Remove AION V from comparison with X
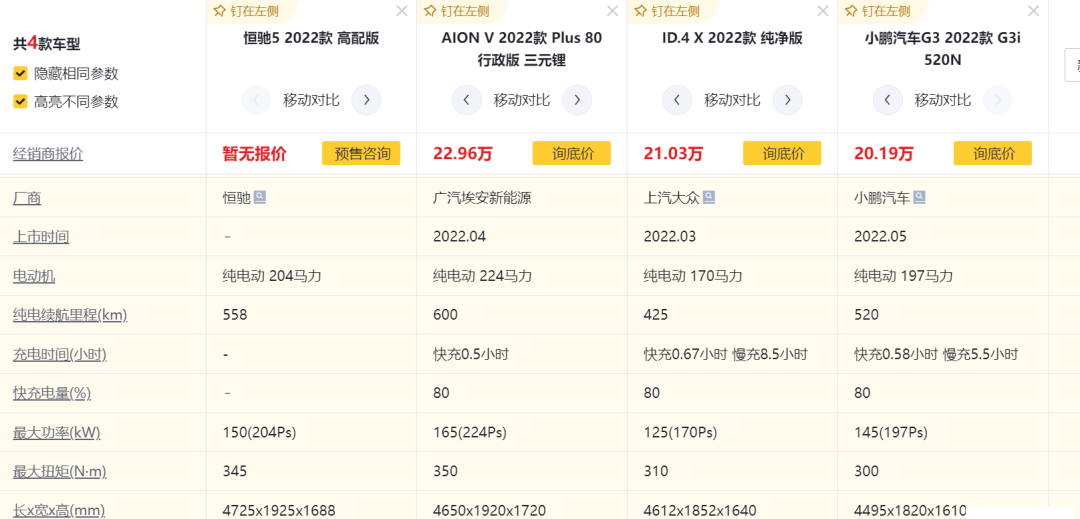Screen dimensions: 1080x519 (612, 11)
